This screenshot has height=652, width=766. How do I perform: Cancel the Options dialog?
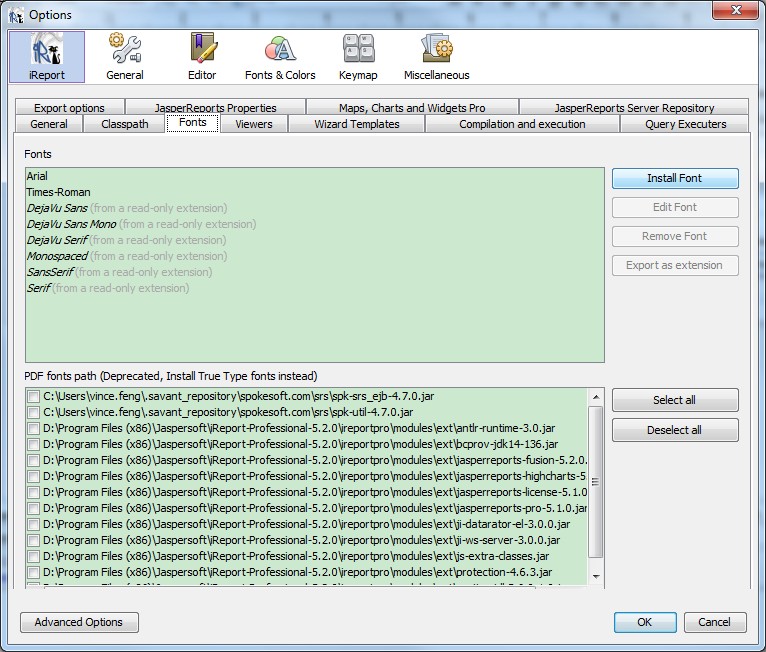(715, 622)
